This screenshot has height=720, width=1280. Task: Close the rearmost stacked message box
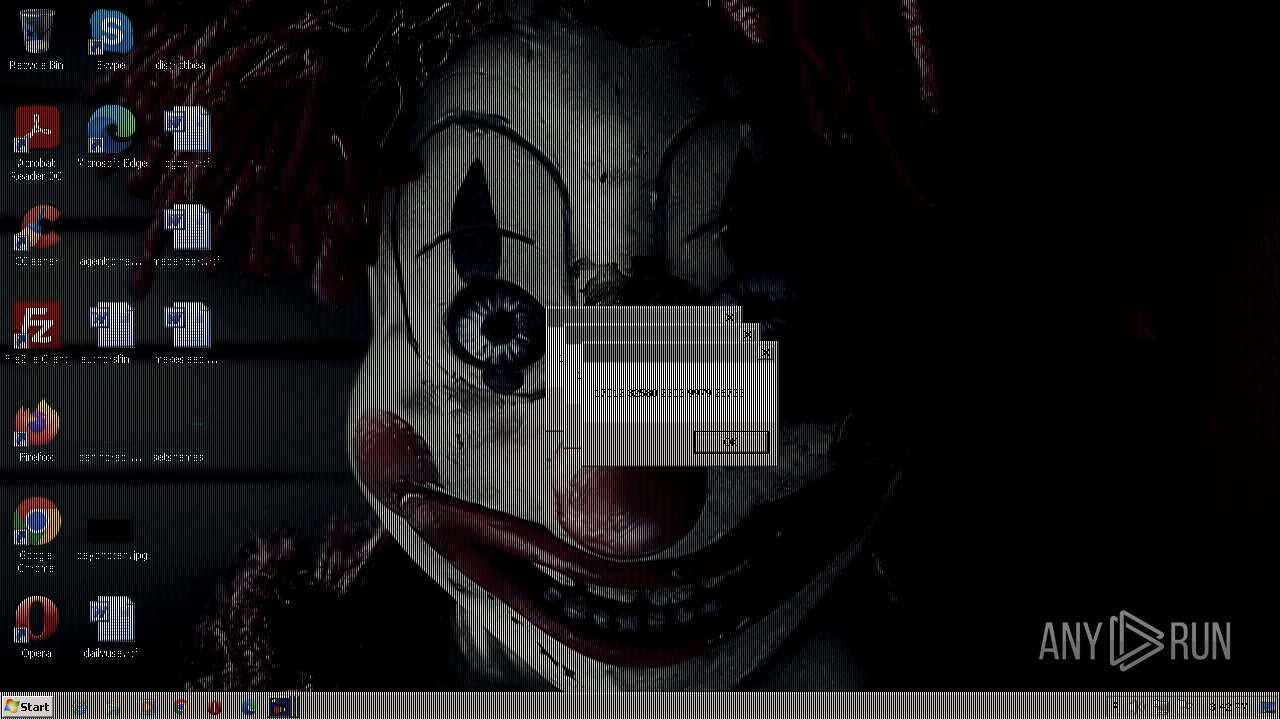pos(730,317)
